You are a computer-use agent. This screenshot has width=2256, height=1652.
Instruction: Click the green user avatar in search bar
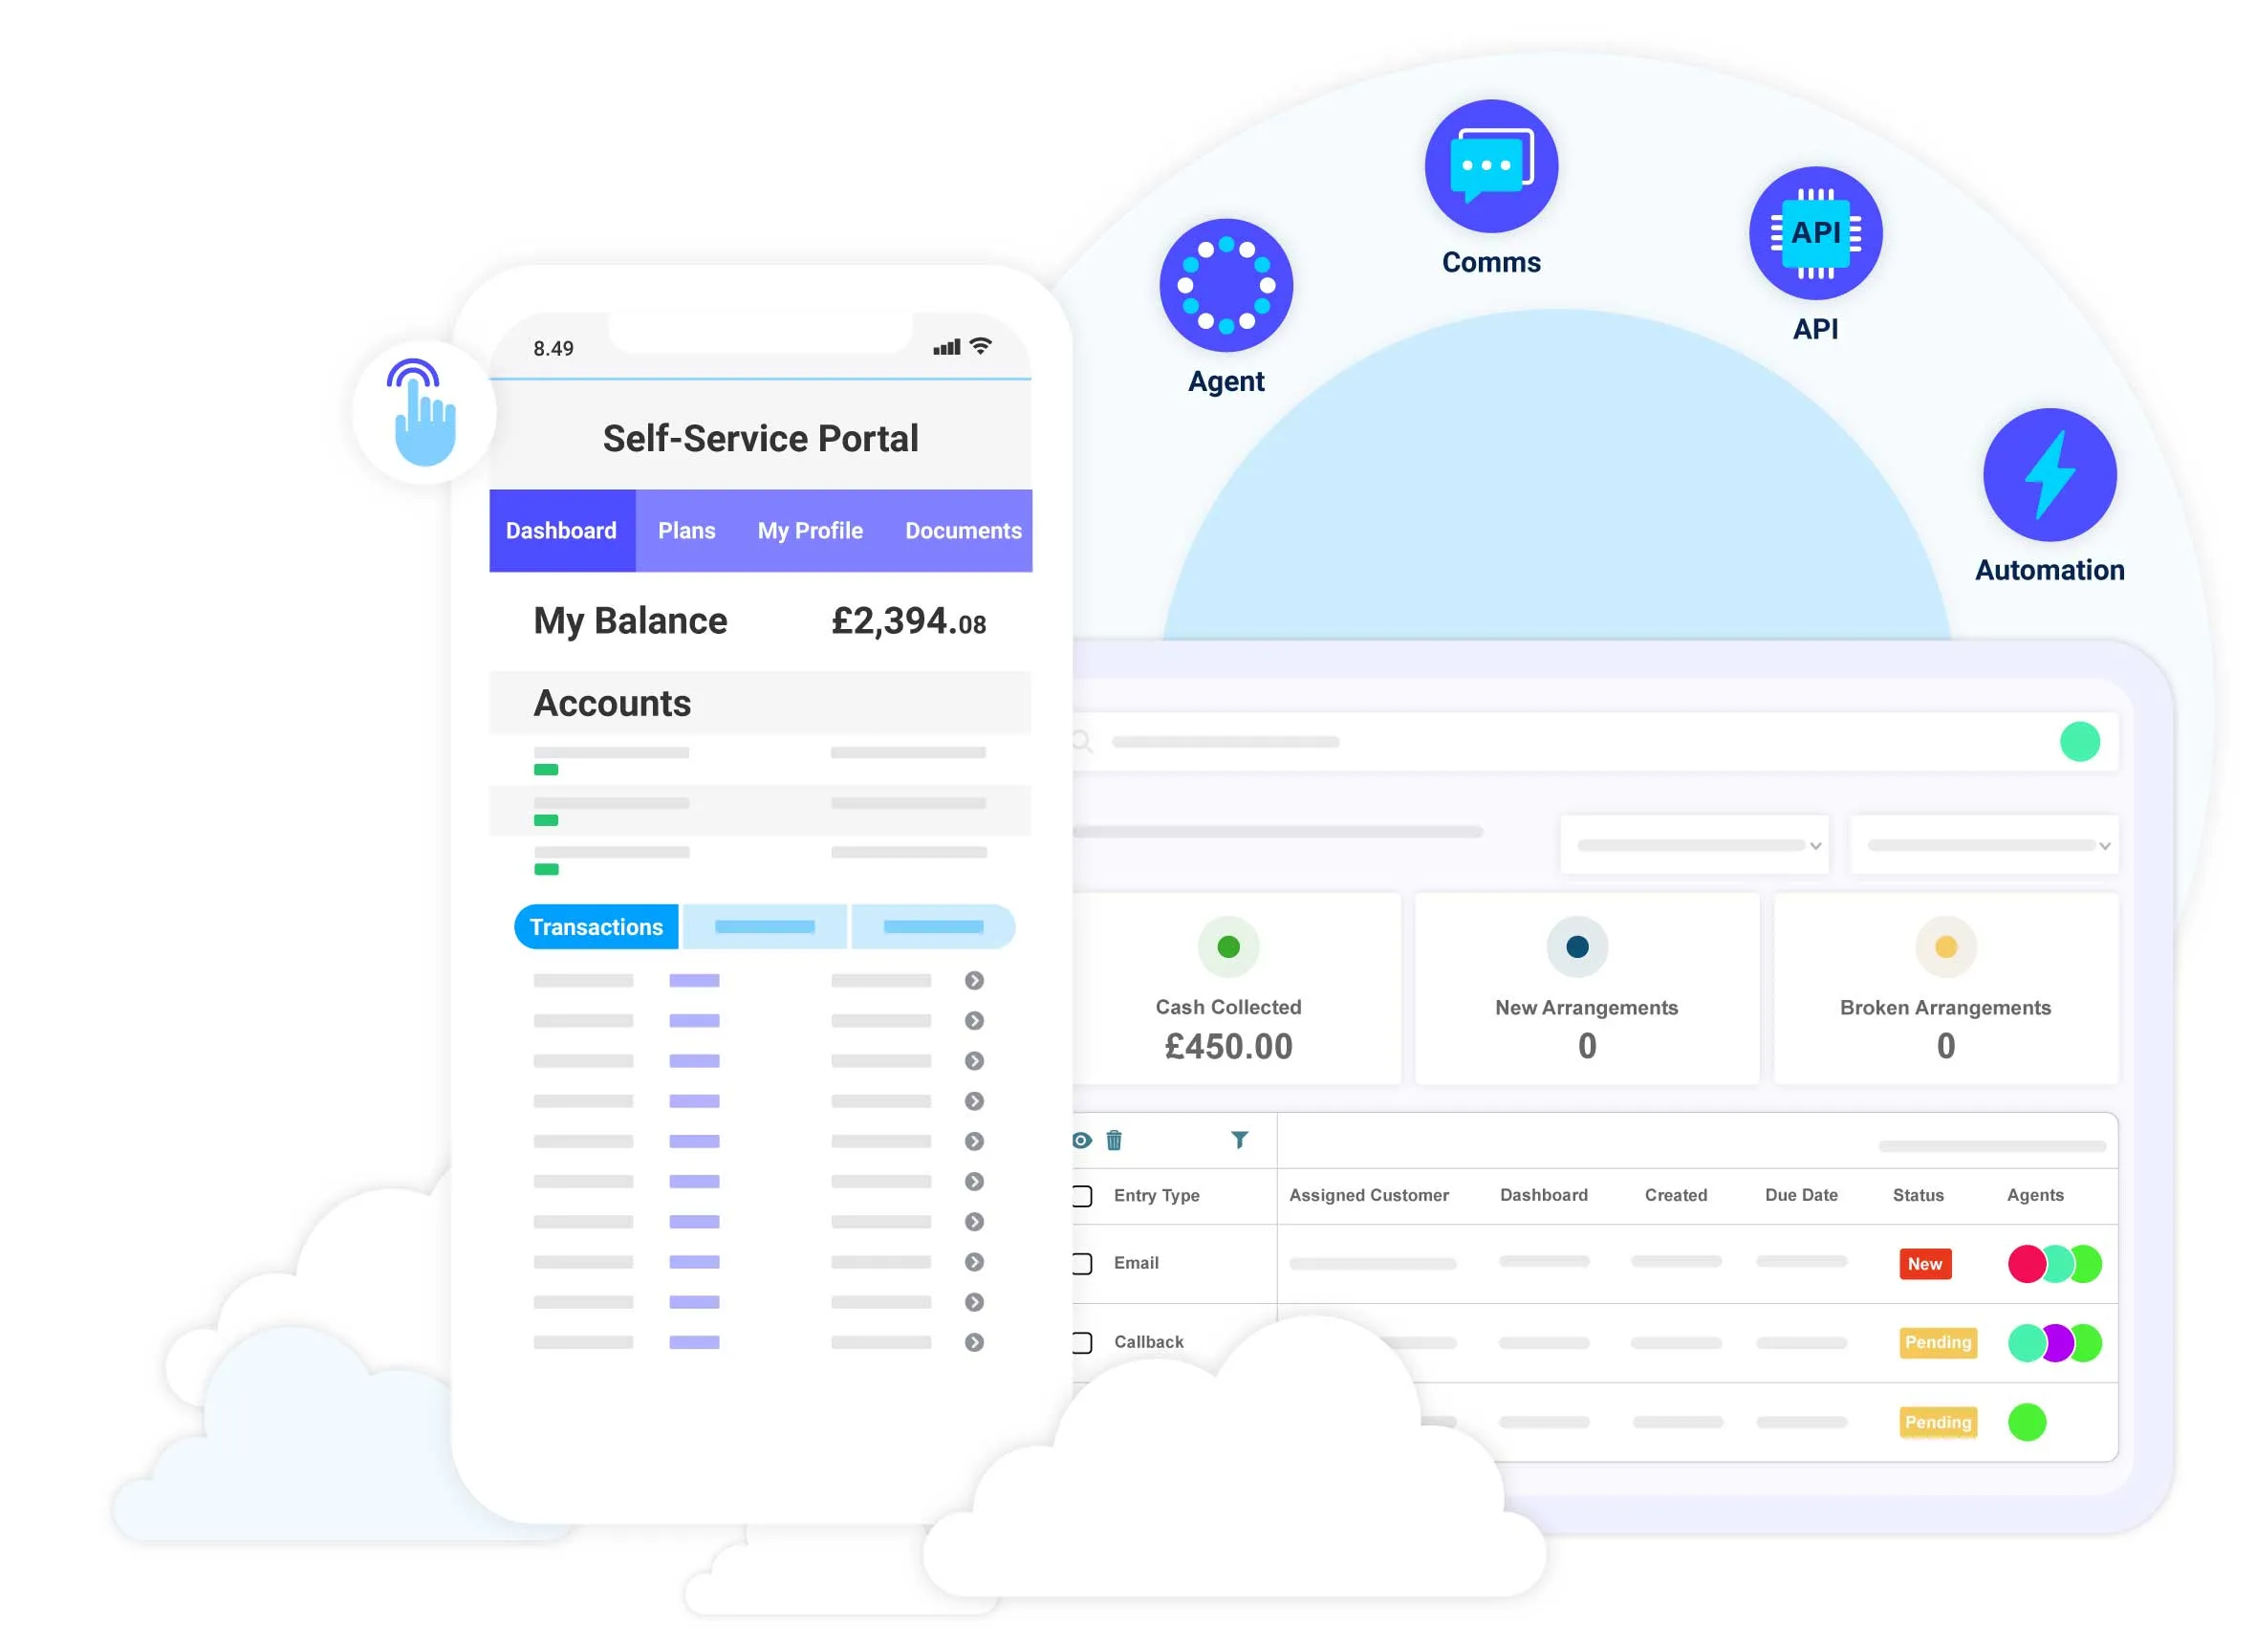click(2078, 741)
